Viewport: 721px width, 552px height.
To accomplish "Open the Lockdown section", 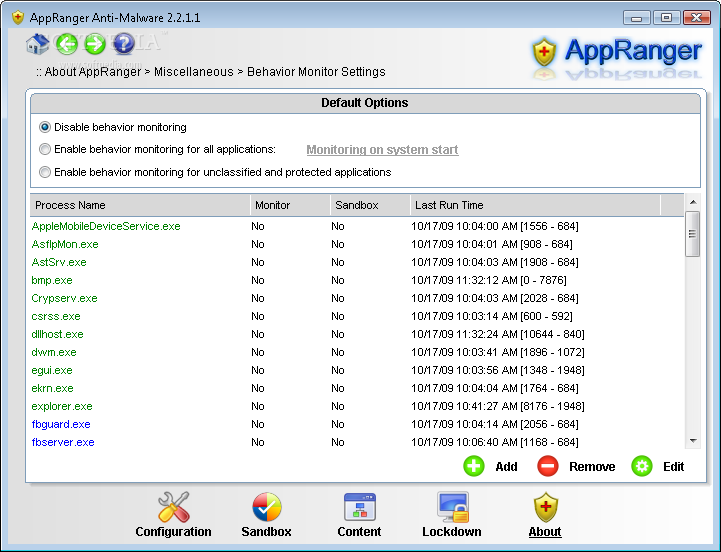I will coord(451,515).
